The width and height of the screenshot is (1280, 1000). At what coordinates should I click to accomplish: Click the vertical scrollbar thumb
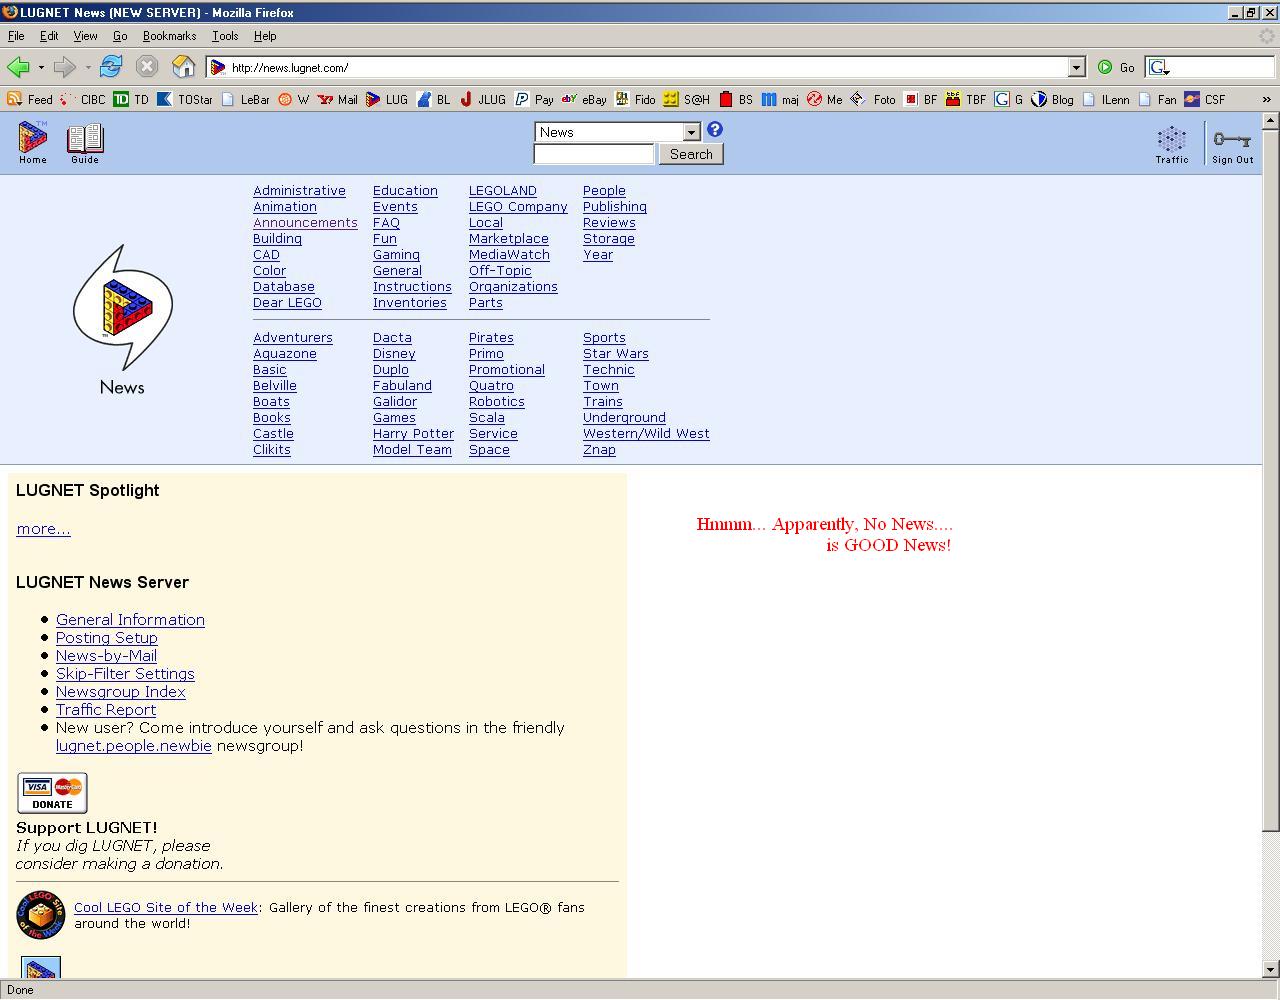(x=1271, y=480)
